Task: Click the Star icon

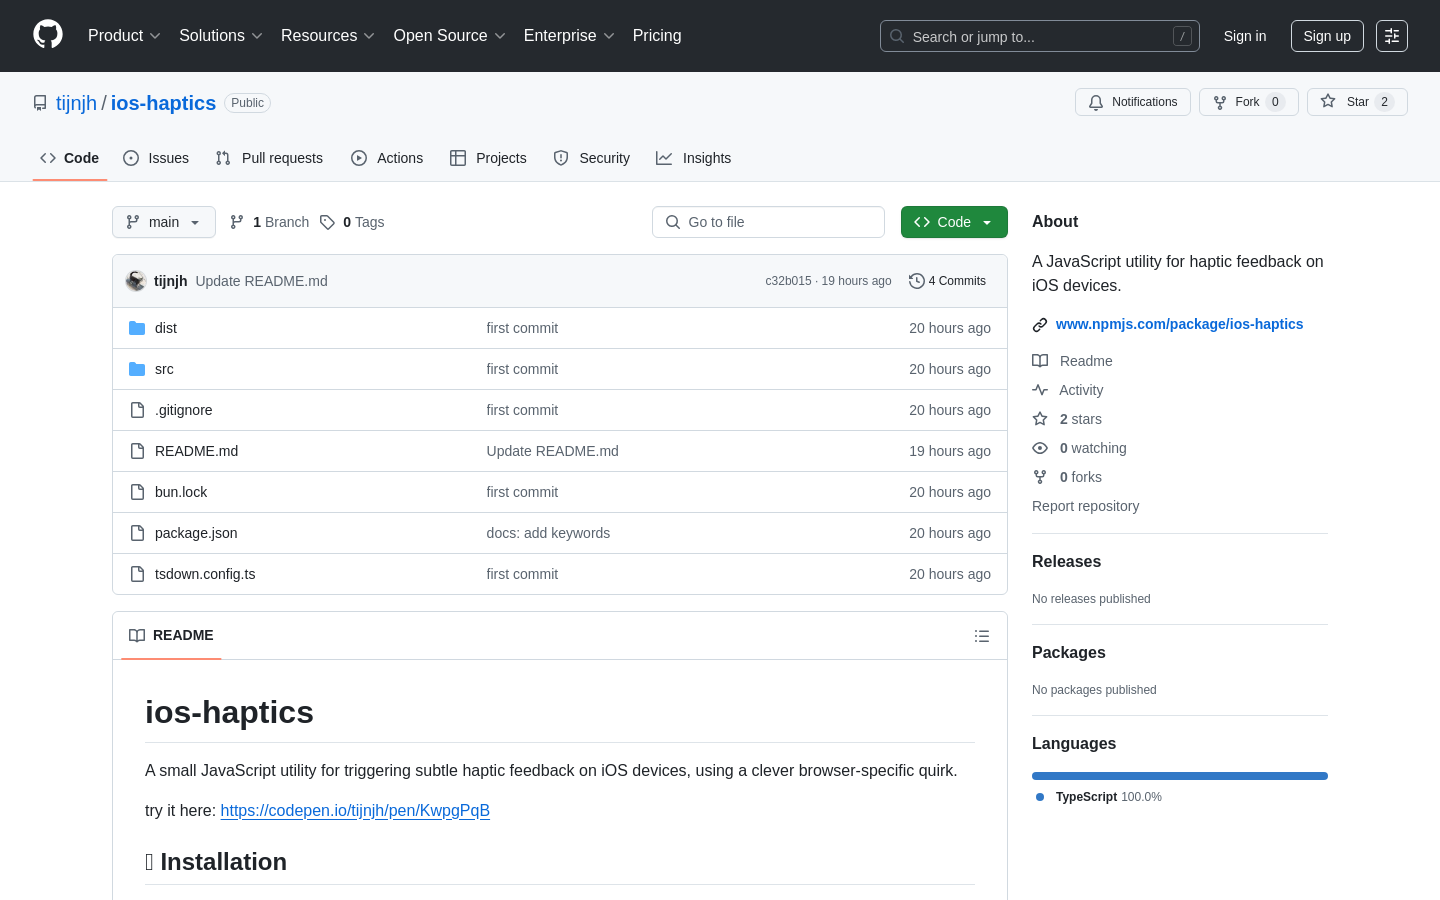Action: pyautogui.click(x=1328, y=101)
